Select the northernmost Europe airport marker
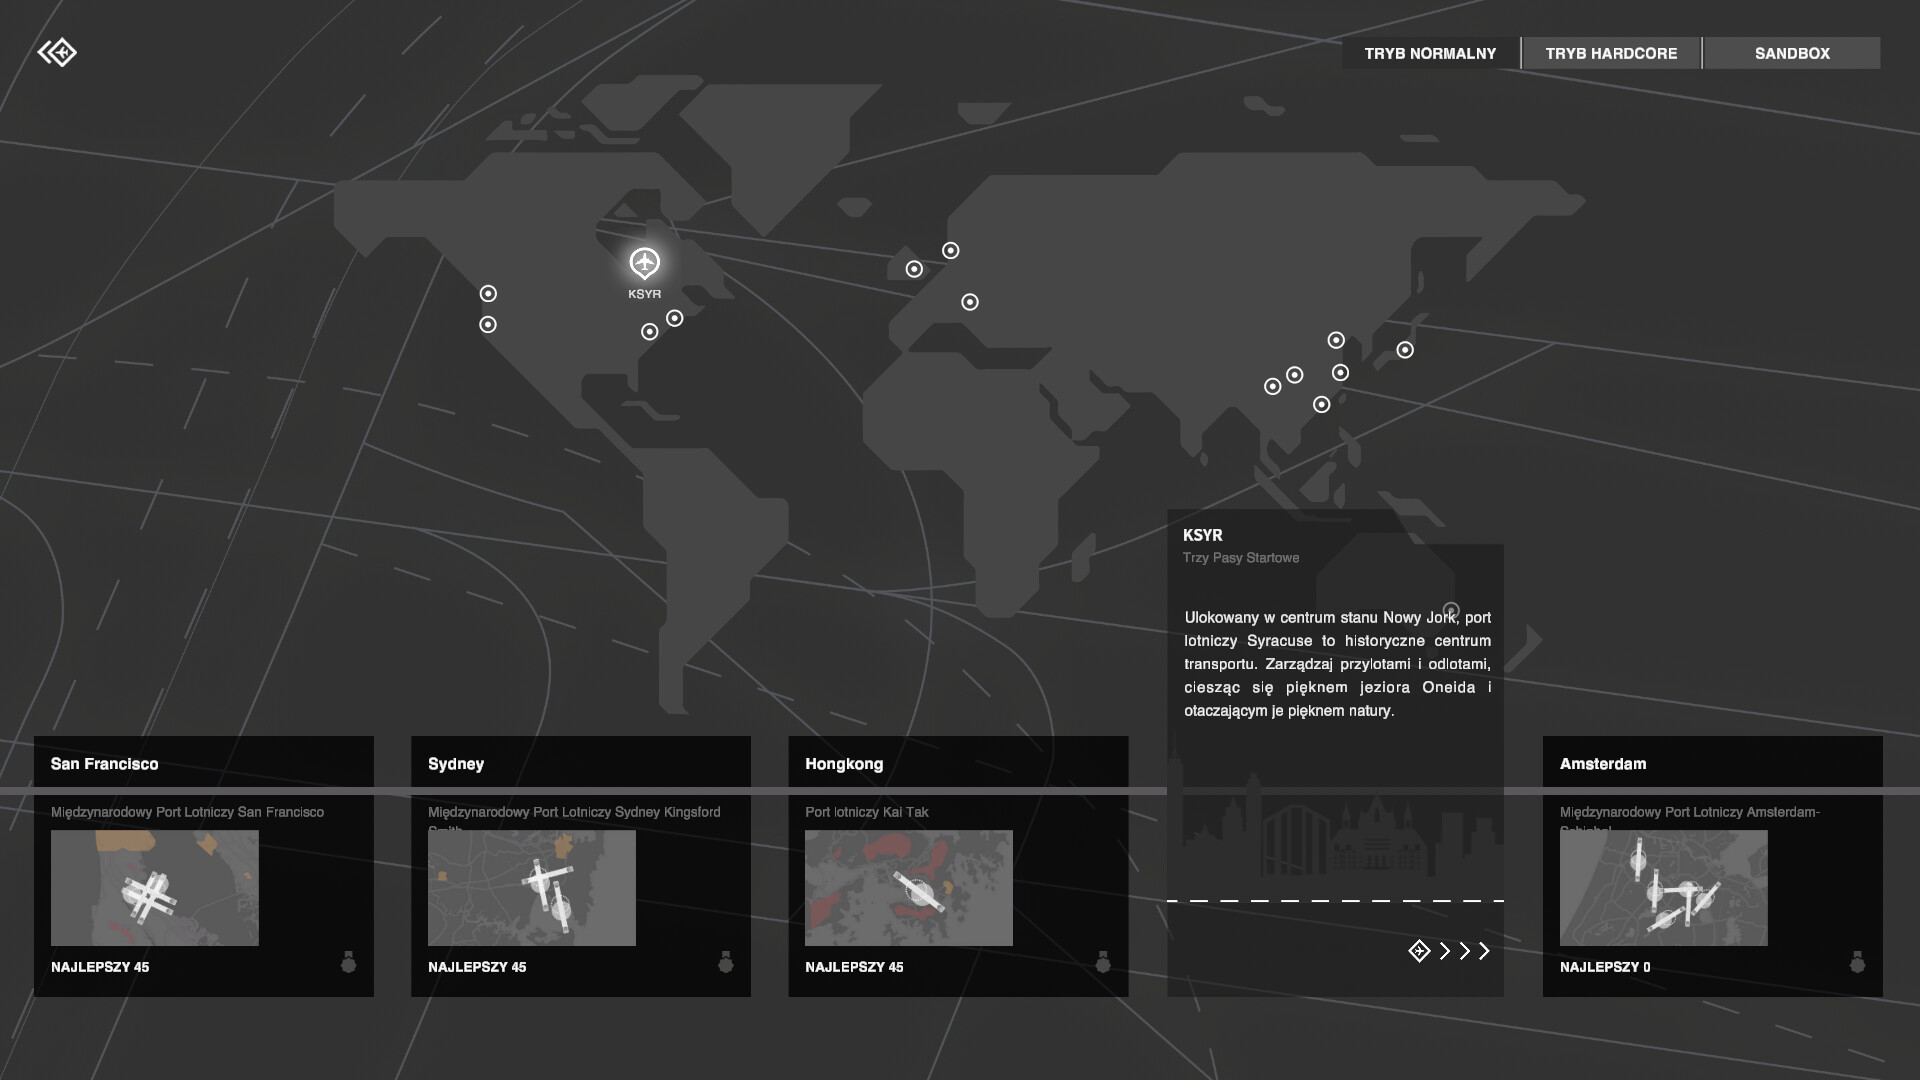The width and height of the screenshot is (1920, 1080). coord(951,251)
